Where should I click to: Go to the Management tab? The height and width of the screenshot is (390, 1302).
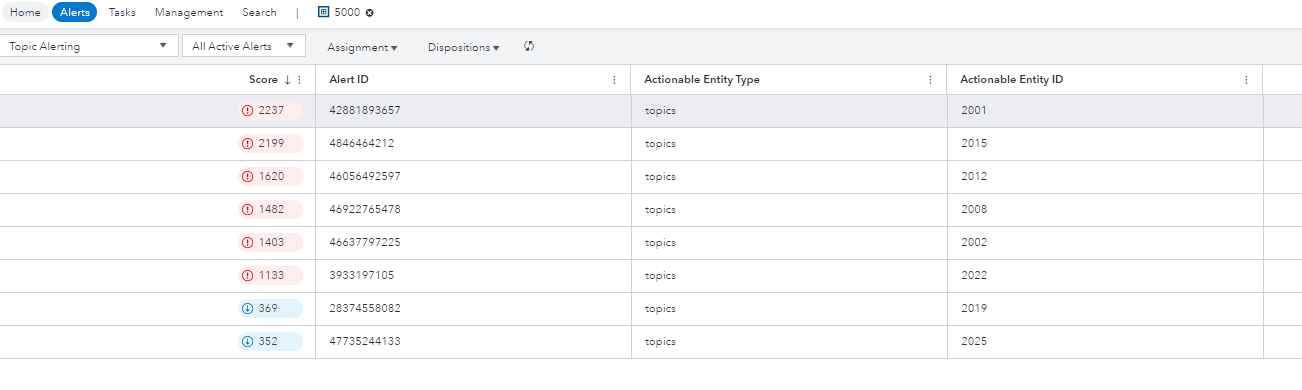[189, 13]
